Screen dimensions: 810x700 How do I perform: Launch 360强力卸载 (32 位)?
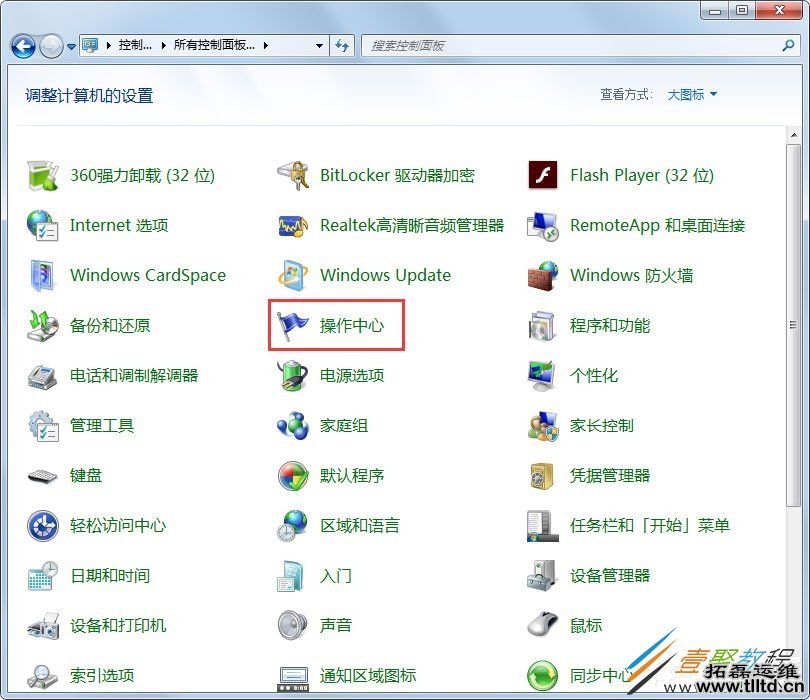pos(142,175)
